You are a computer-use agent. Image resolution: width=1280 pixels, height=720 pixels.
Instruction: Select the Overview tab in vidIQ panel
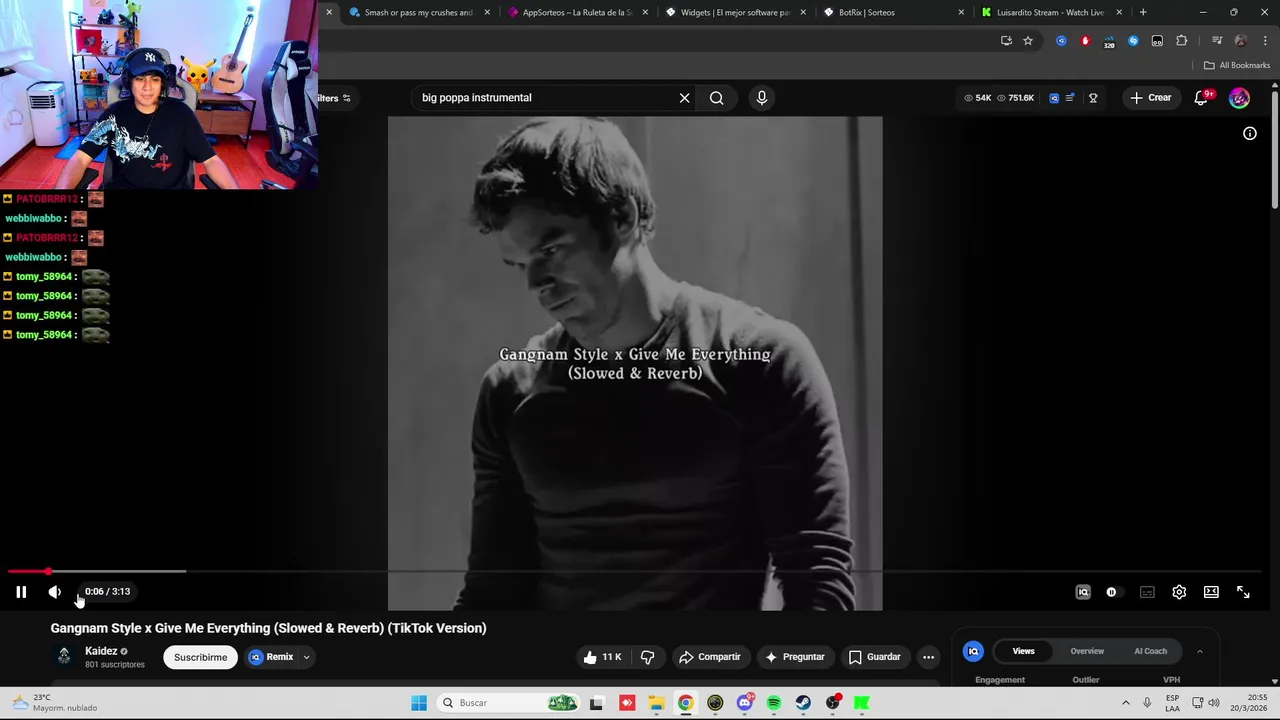[1087, 651]
